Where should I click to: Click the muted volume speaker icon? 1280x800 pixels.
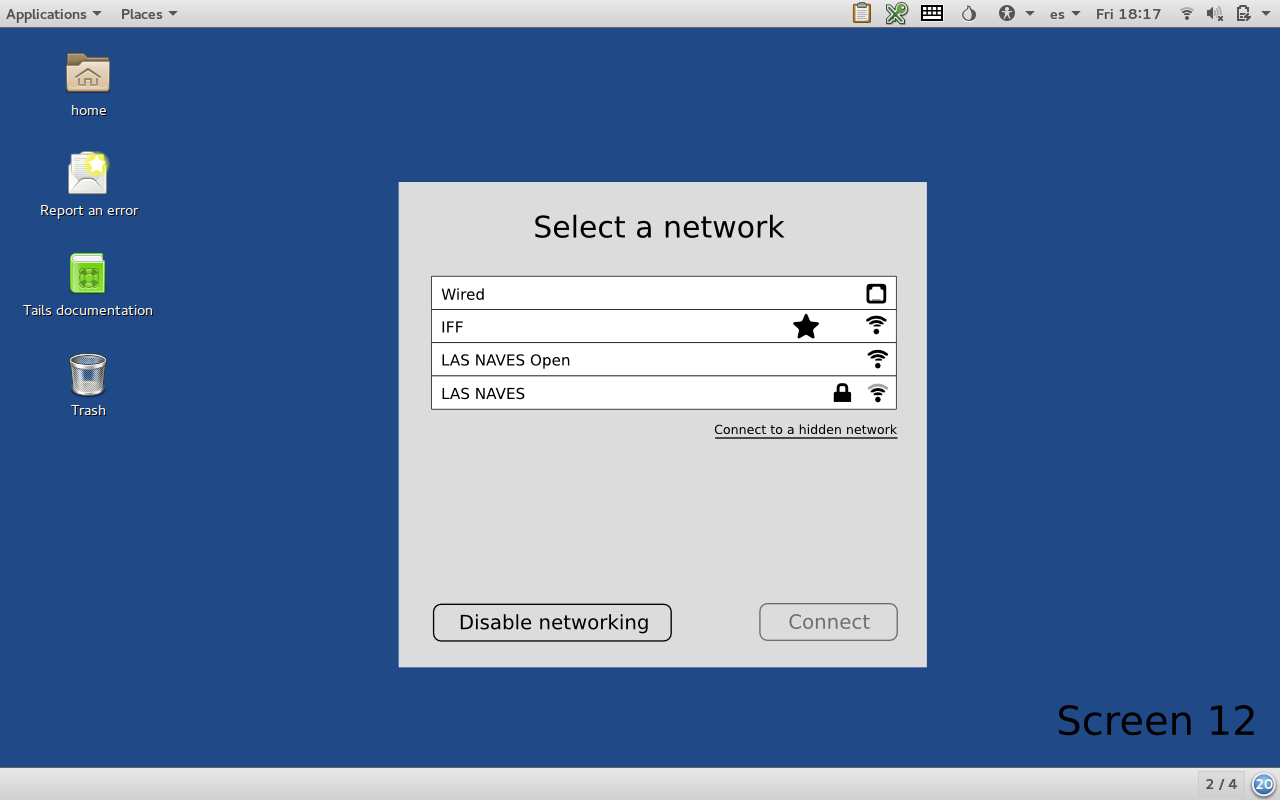(1215, 13)
